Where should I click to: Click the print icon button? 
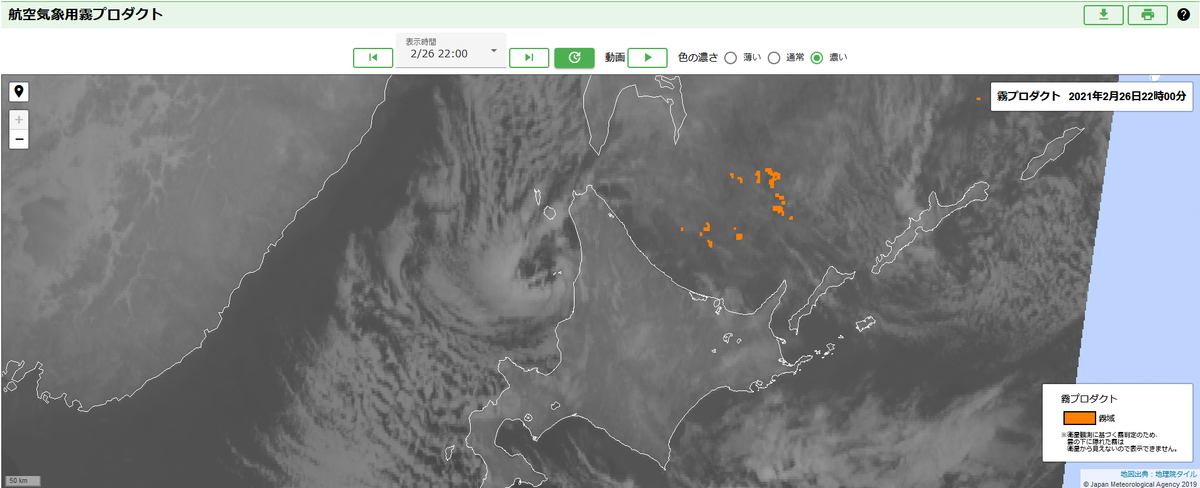coord(1148,15)
